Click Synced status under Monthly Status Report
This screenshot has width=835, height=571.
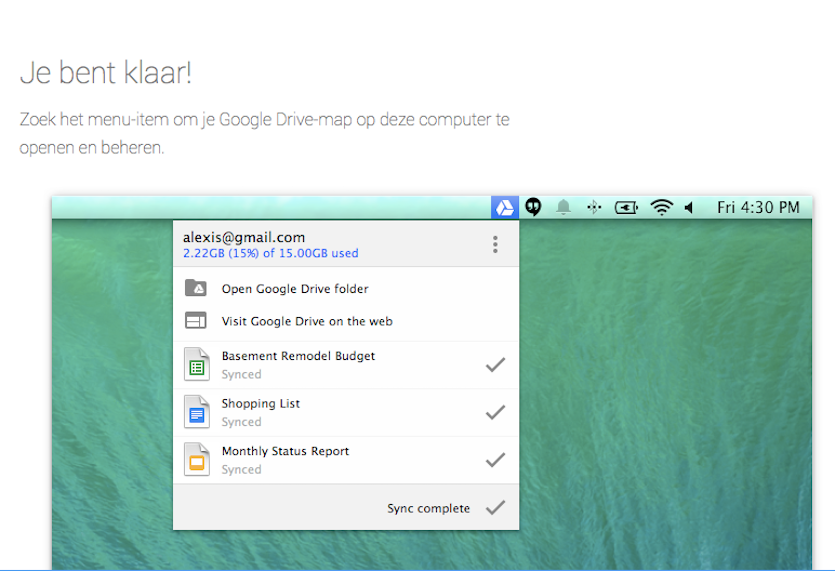point(241,469)
